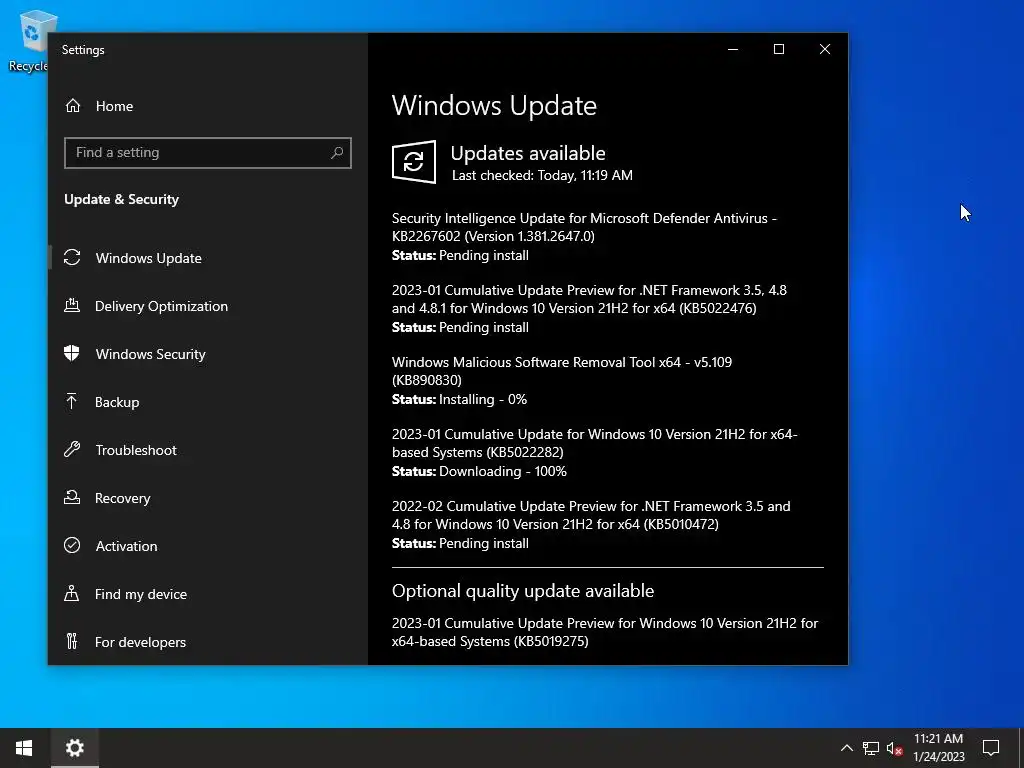Viewport: 1024px width, 768px height.
Task: Click the Activation checkmark circle icon
Action: (72, 545)
